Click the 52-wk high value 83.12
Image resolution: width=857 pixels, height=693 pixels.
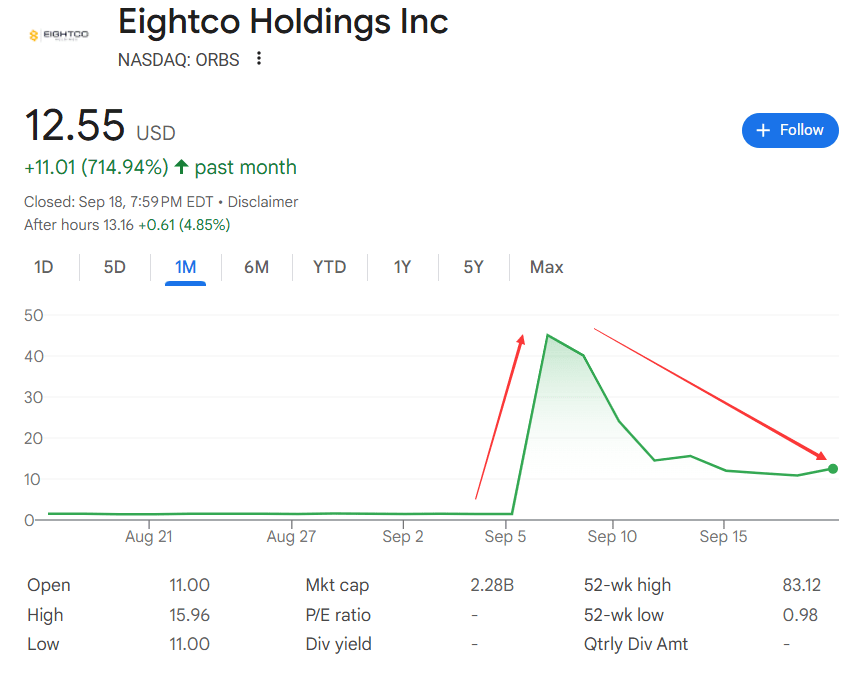[801, 585]
